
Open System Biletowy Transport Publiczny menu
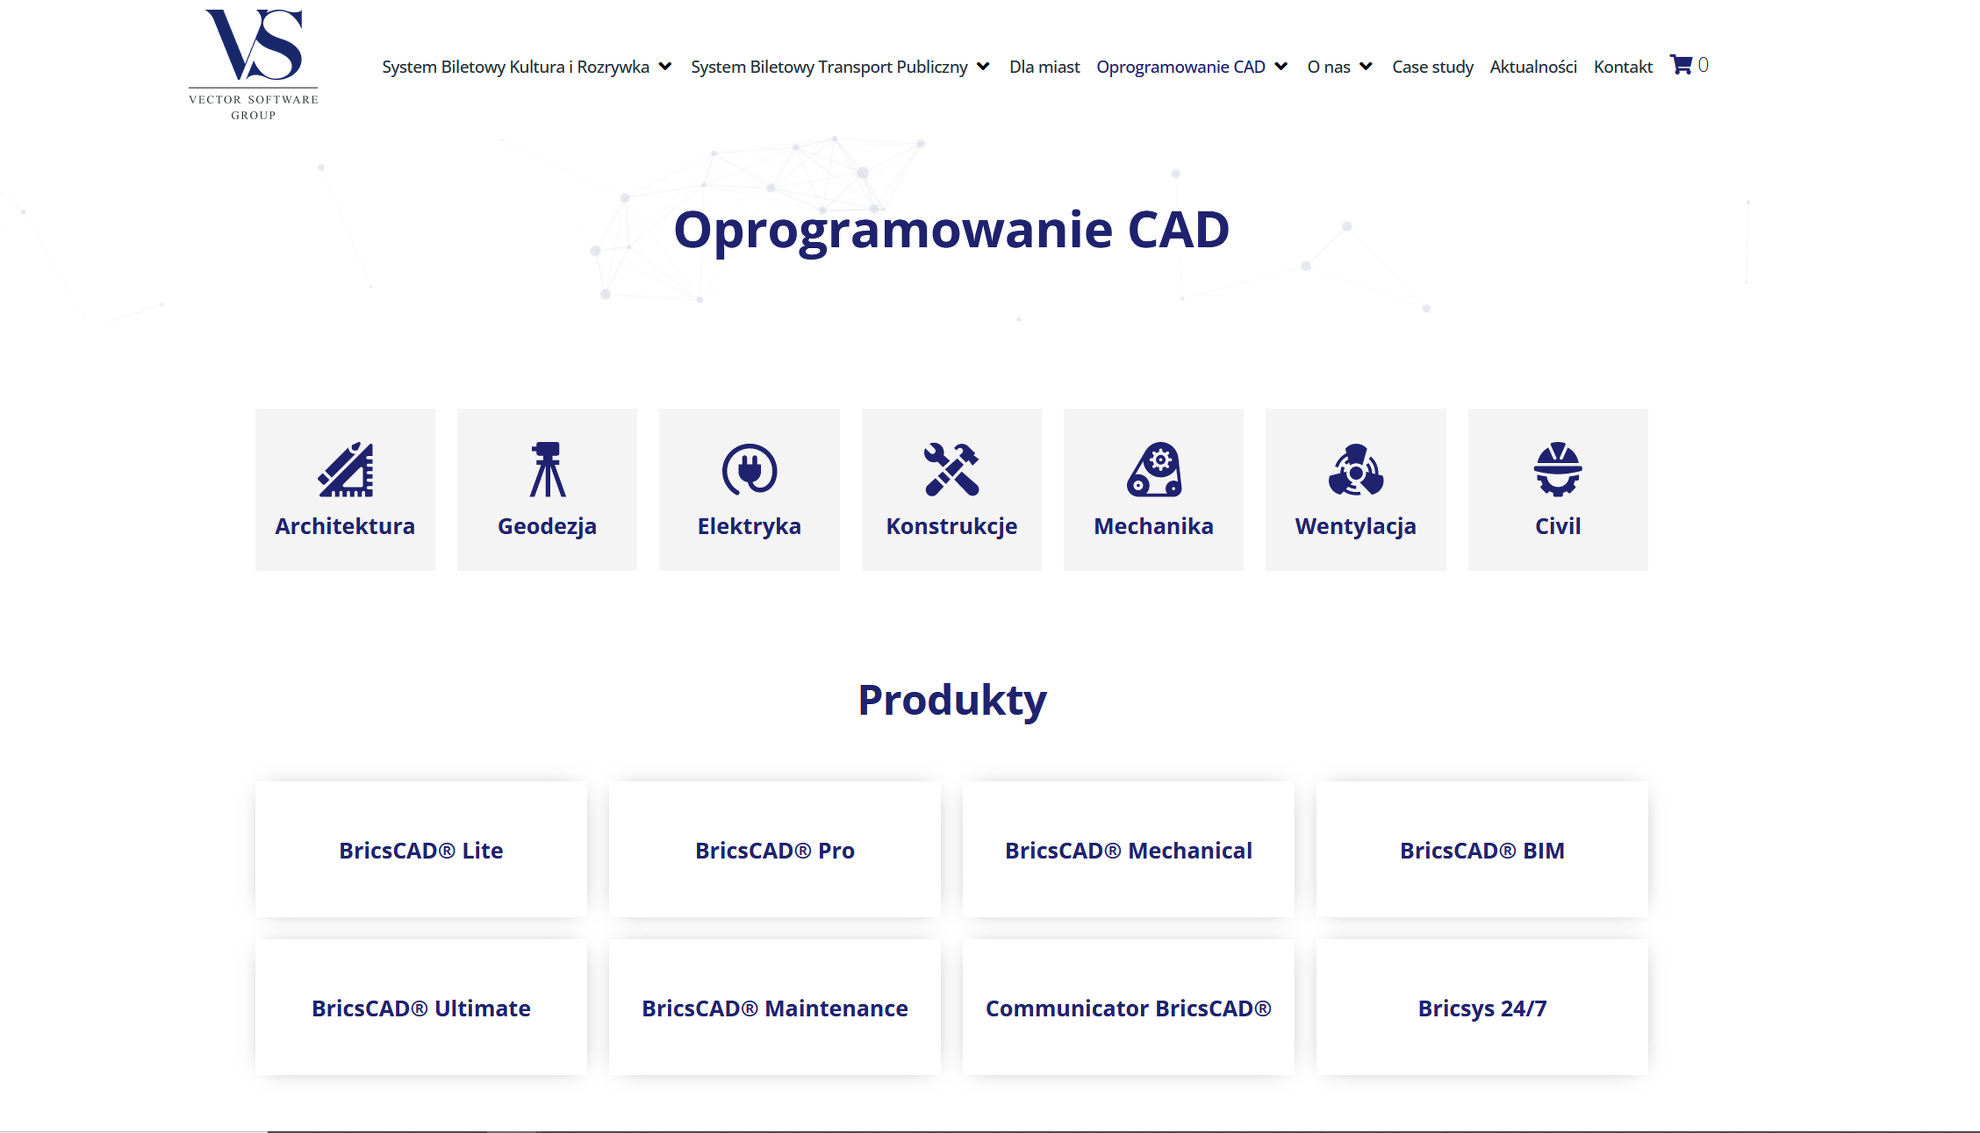(x=829, y=67)
